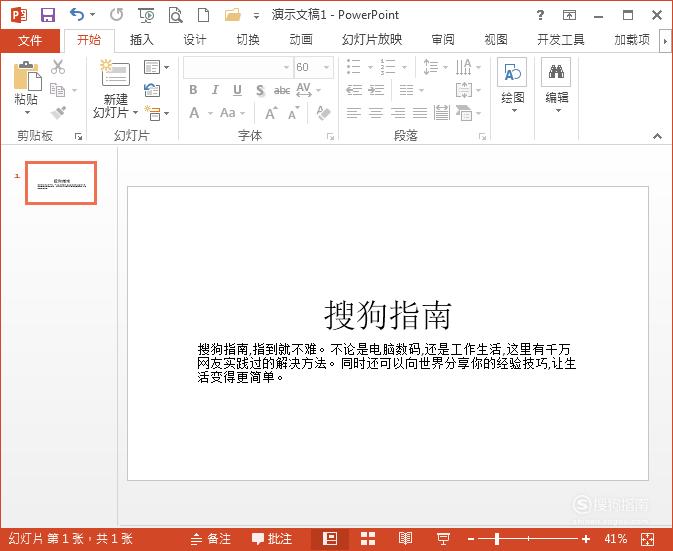The image size is (673, 551).
Task: Open the font name combo box dropdown
Action: click(x=286, y=67)
